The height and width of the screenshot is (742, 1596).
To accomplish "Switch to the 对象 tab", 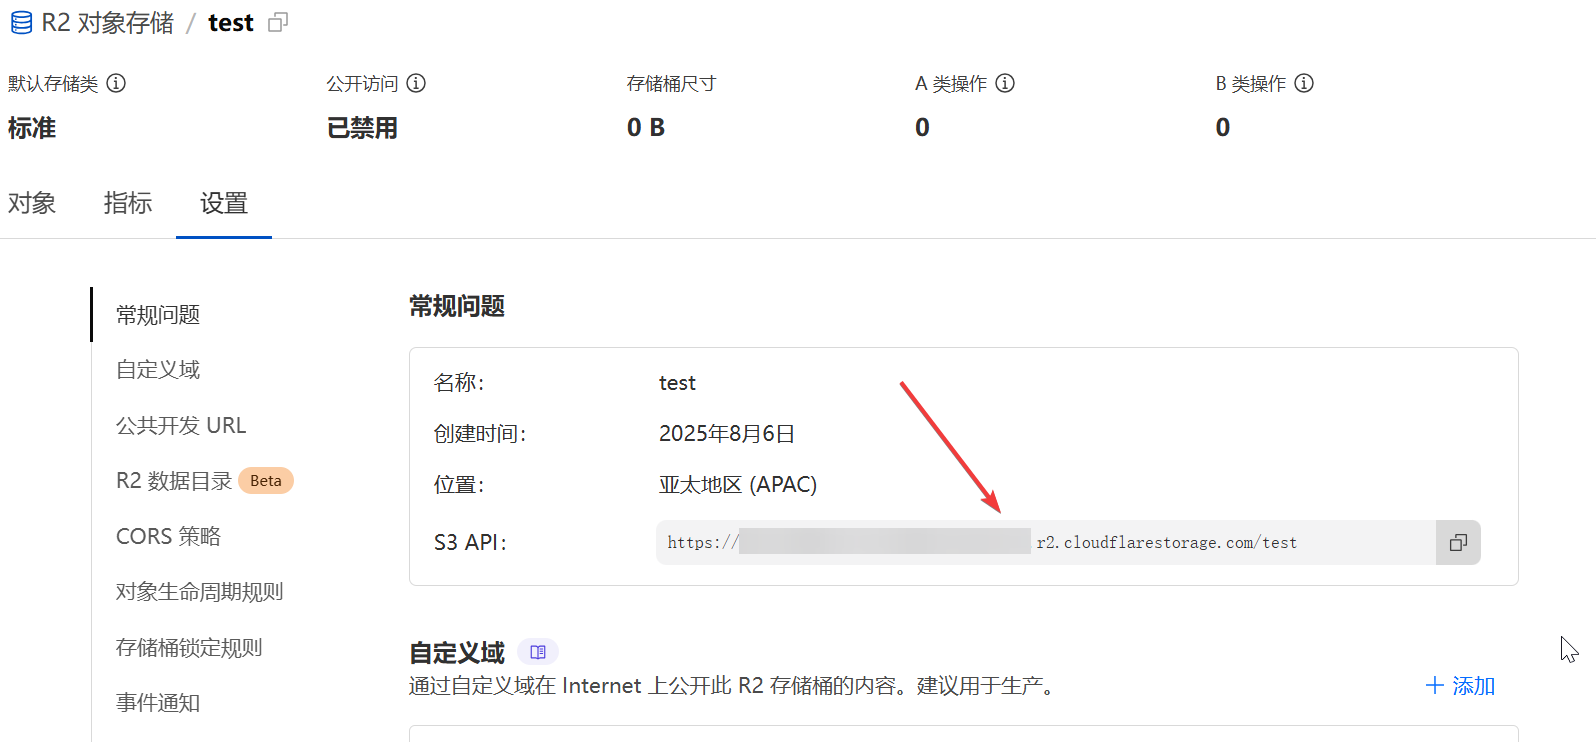I will coord(32,203).
